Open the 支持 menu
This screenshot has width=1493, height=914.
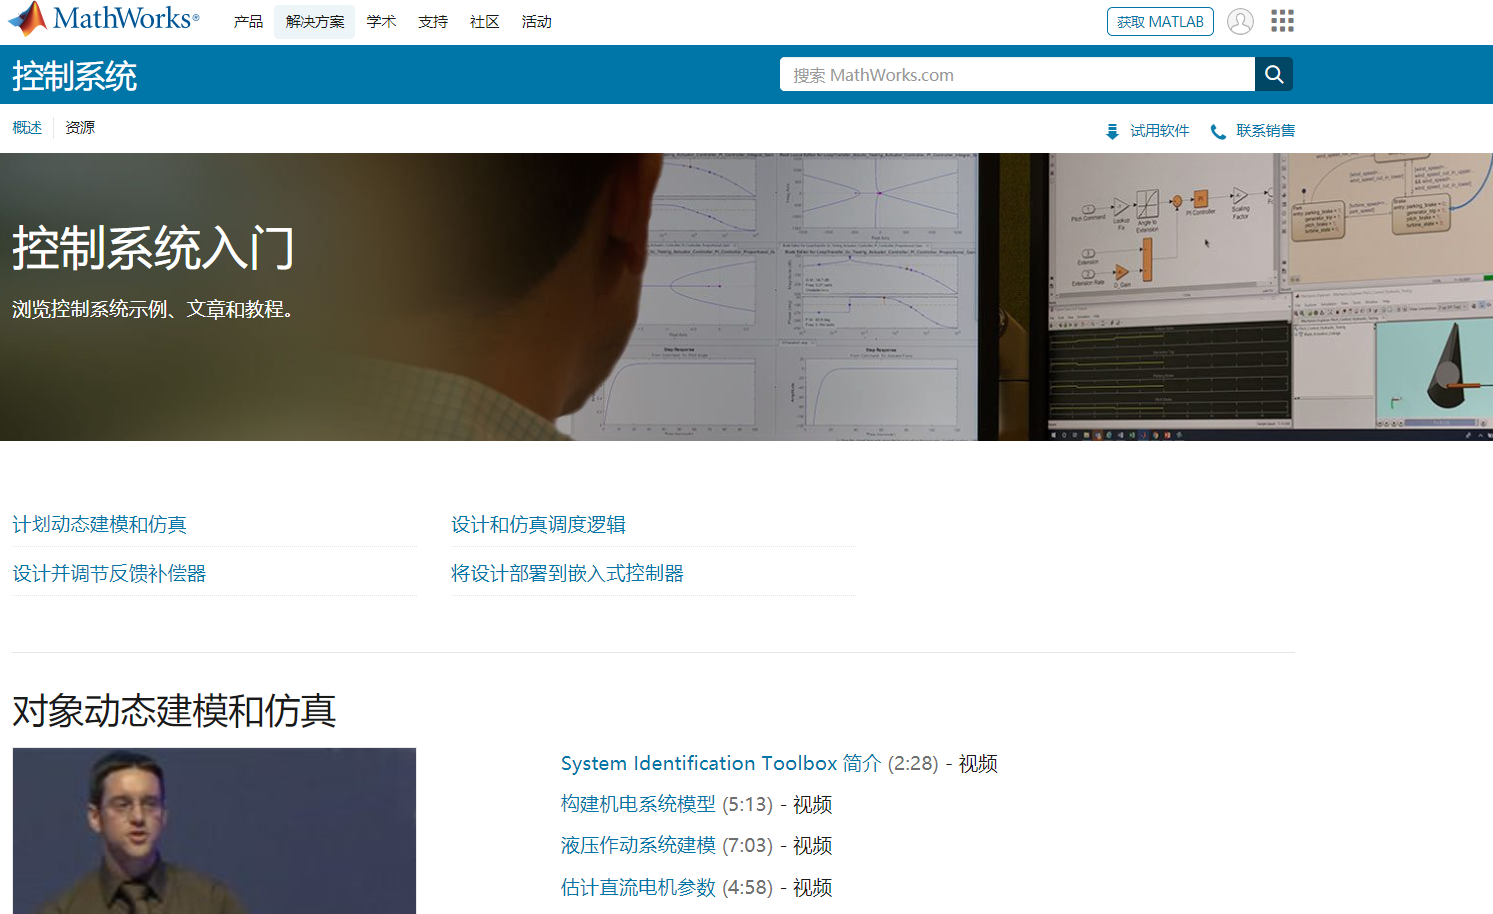click(x=433, y=21)
